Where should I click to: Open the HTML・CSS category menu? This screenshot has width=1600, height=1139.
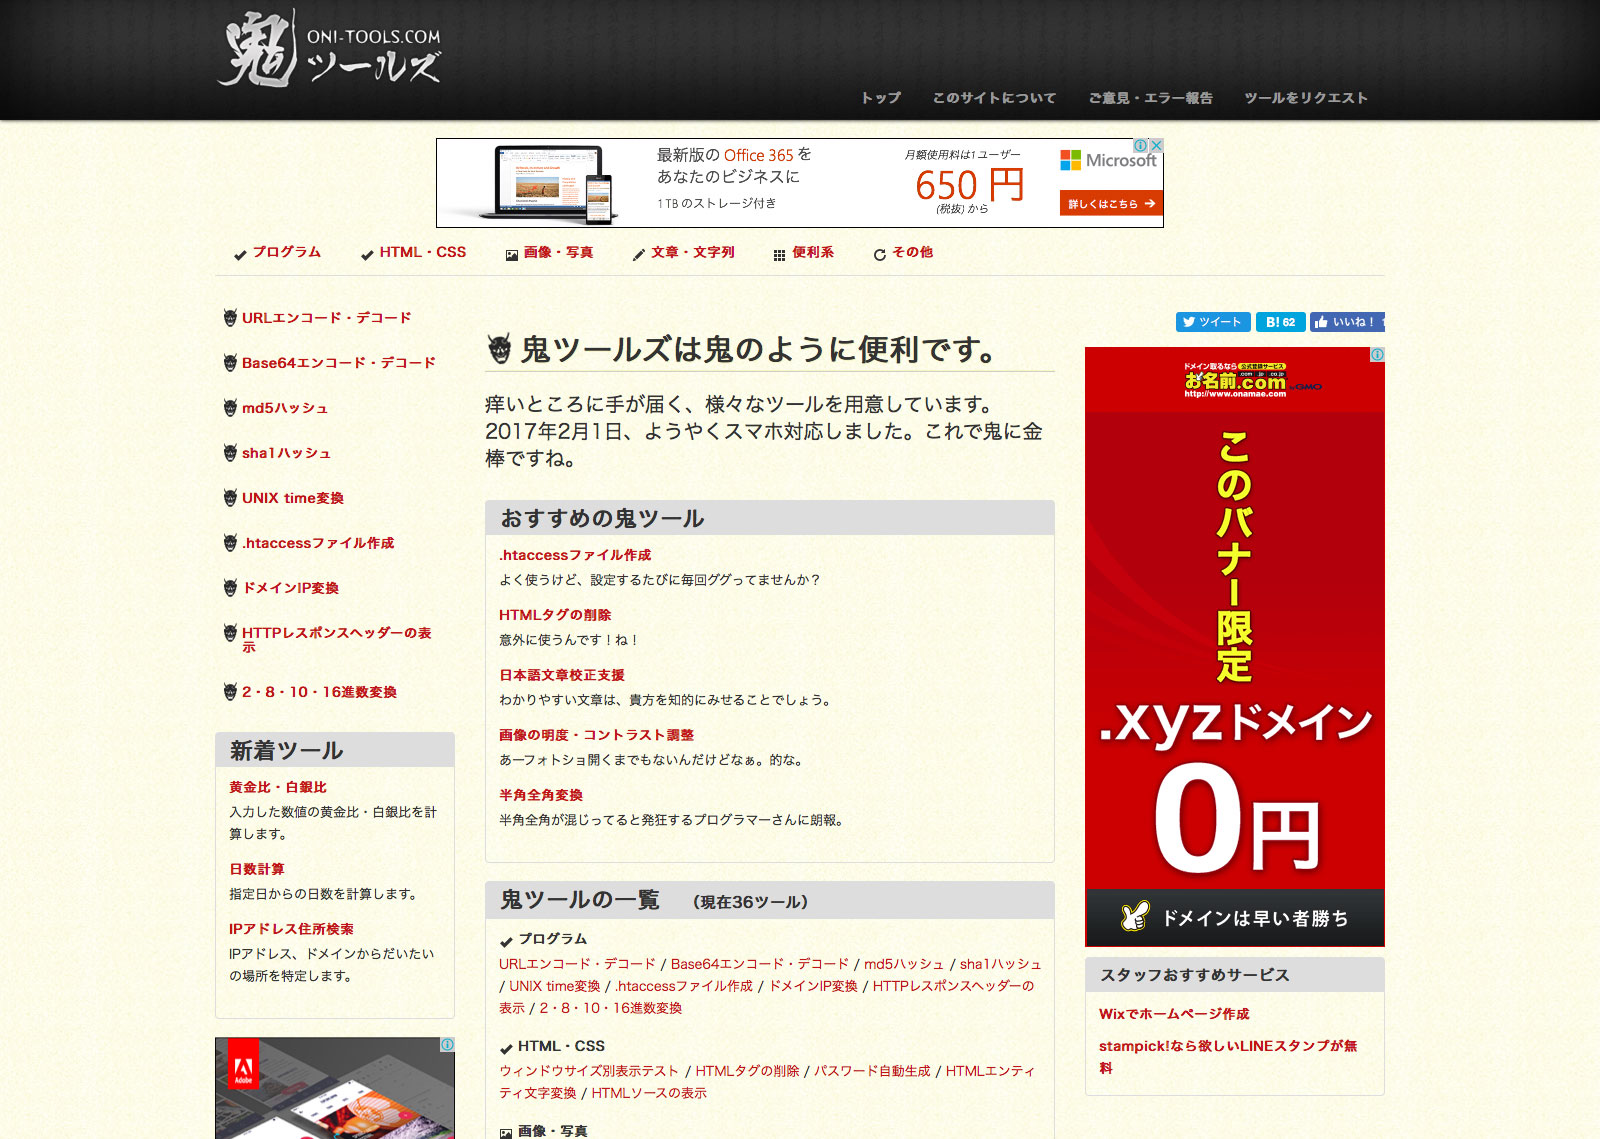[422, 252]
